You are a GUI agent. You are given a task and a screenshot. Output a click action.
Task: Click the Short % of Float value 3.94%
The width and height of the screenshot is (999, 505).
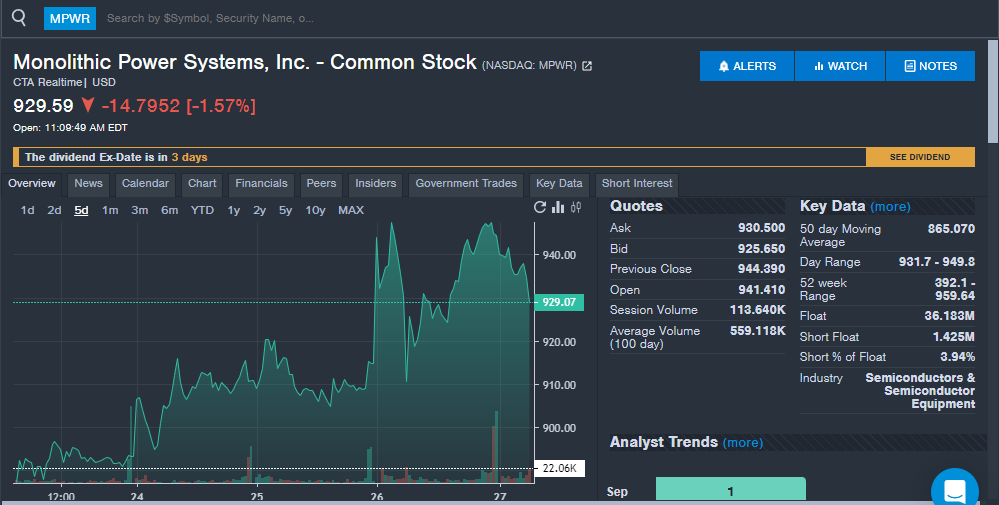click(958, 357)
